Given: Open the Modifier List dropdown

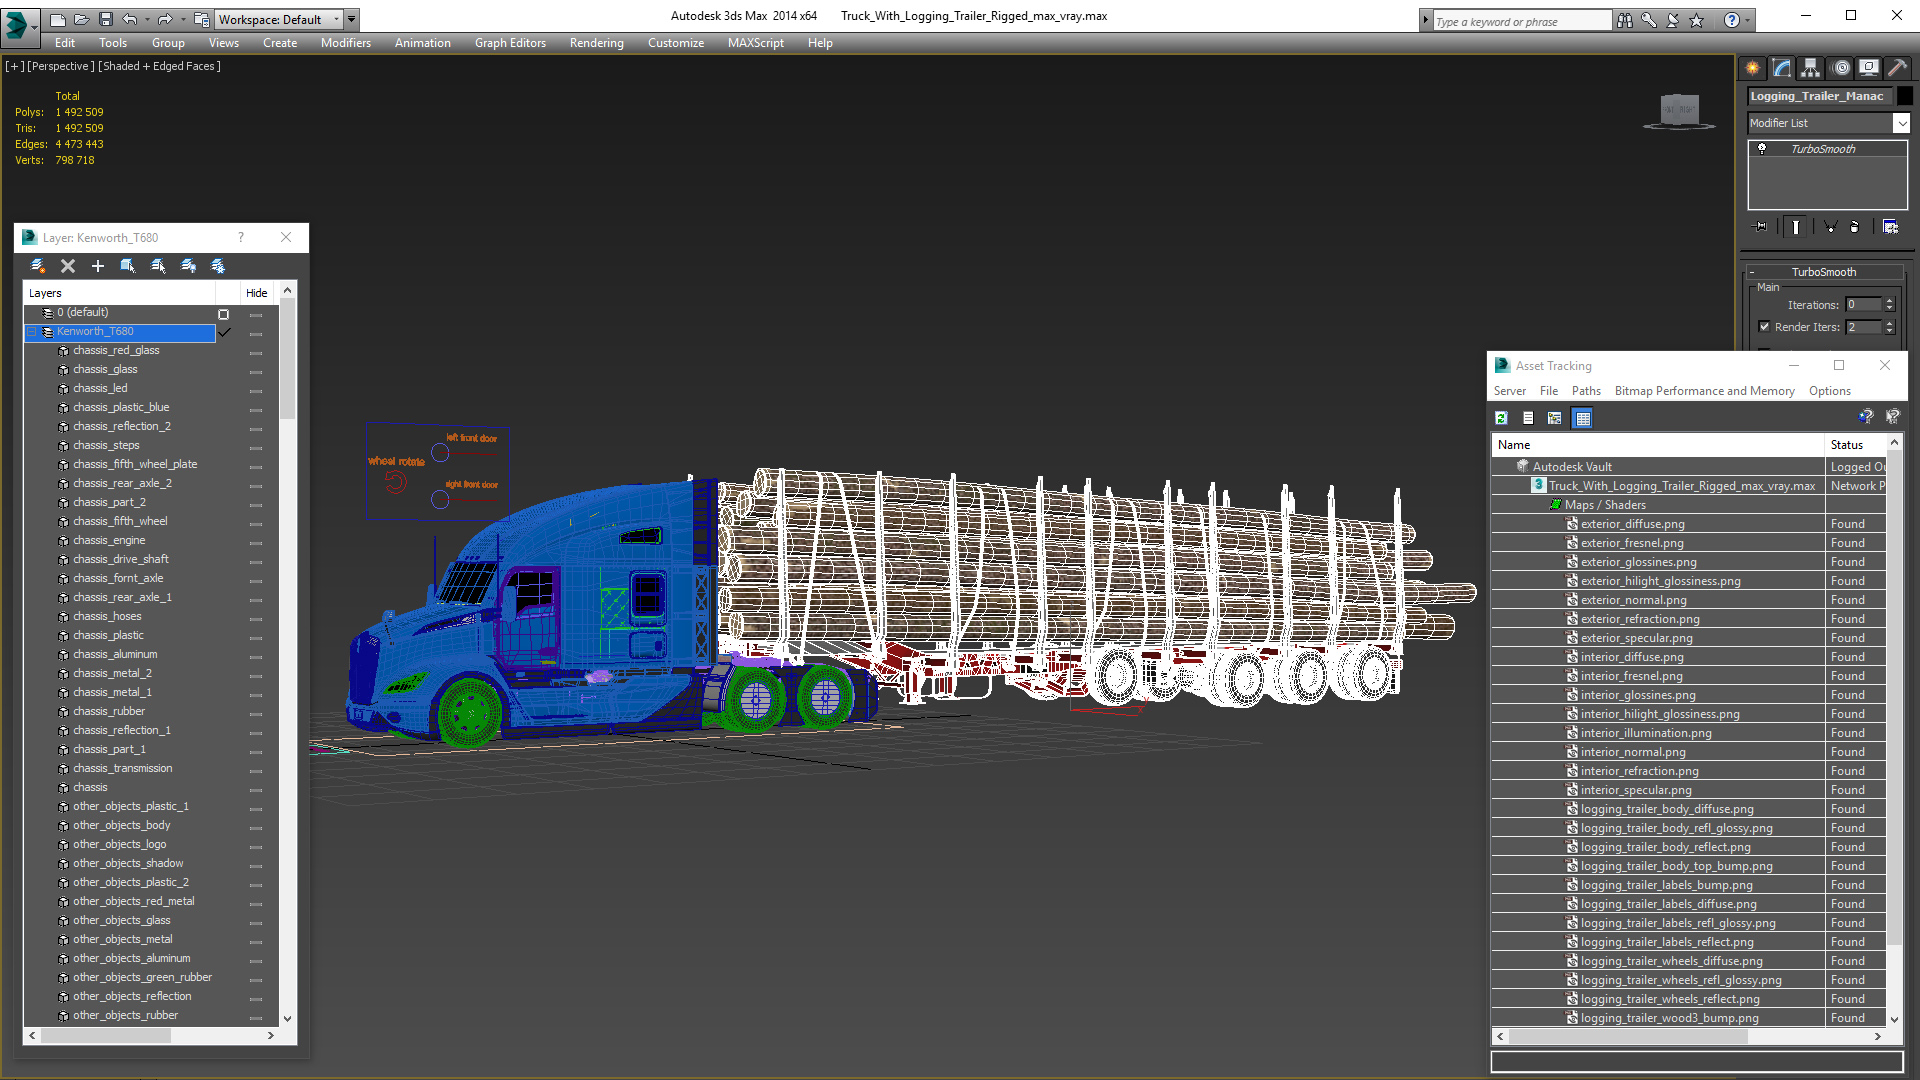Looking at the screenshot, I should pyautogui.click(x=1901, y=123).
